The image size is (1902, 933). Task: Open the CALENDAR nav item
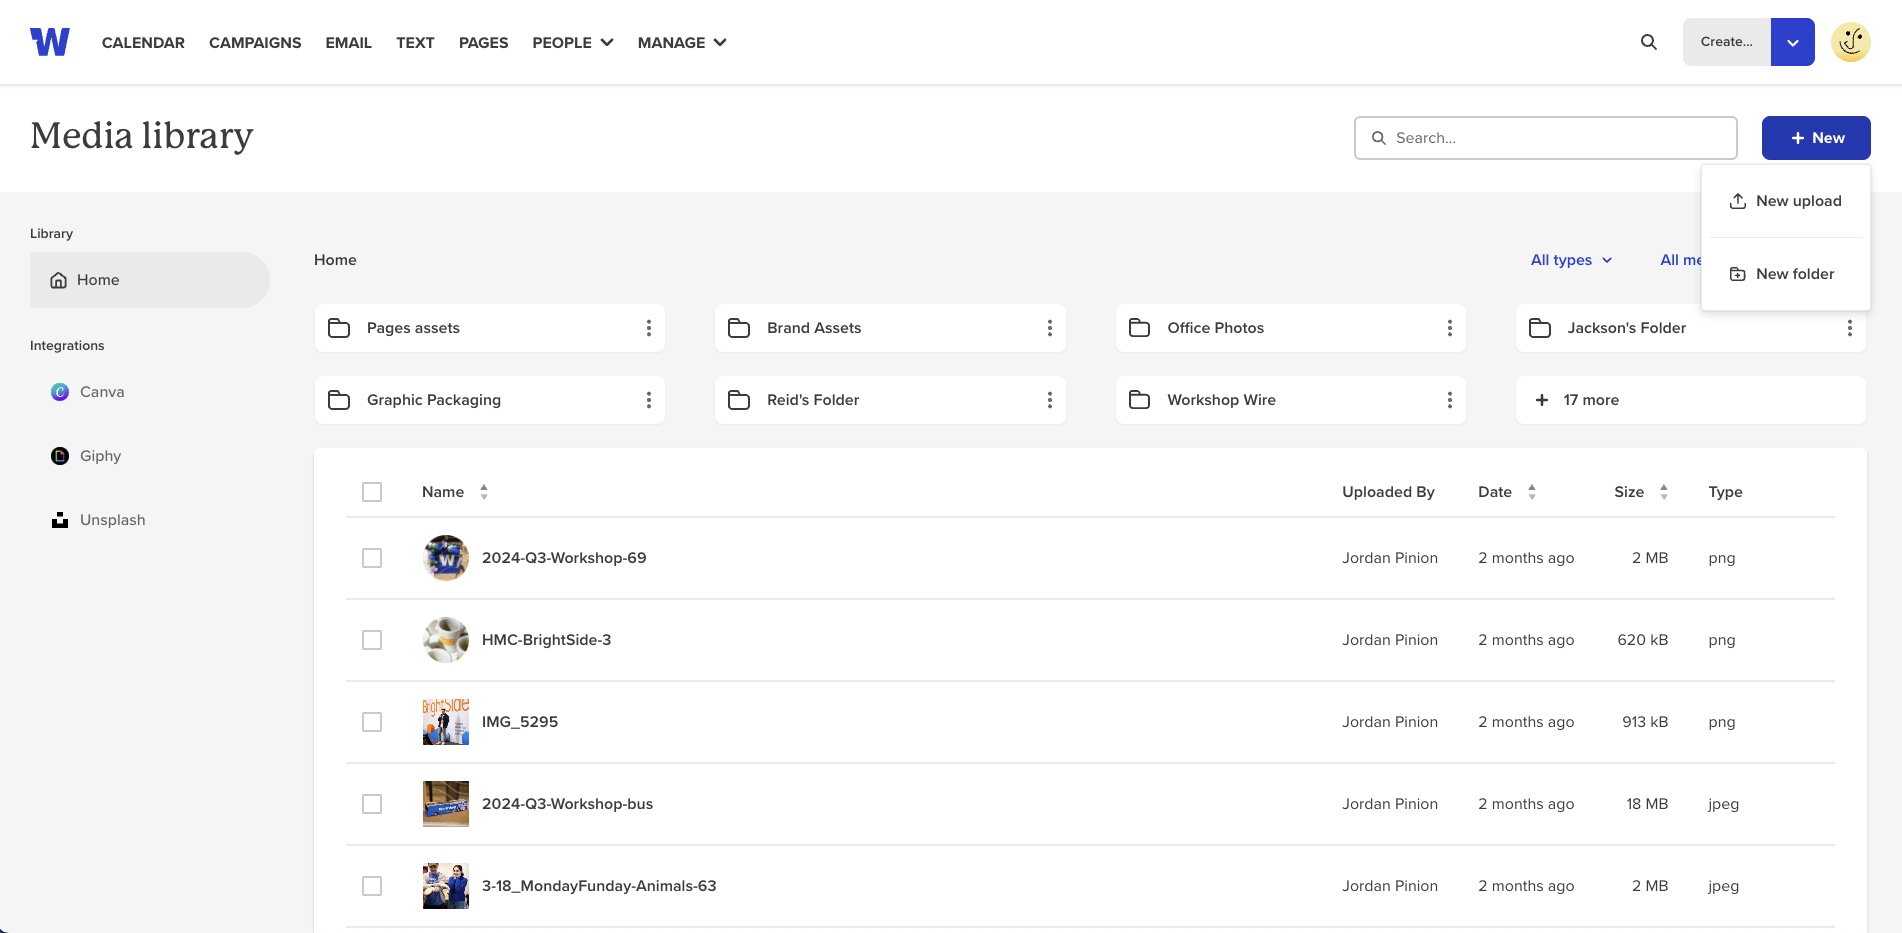[x=143, y=42]
